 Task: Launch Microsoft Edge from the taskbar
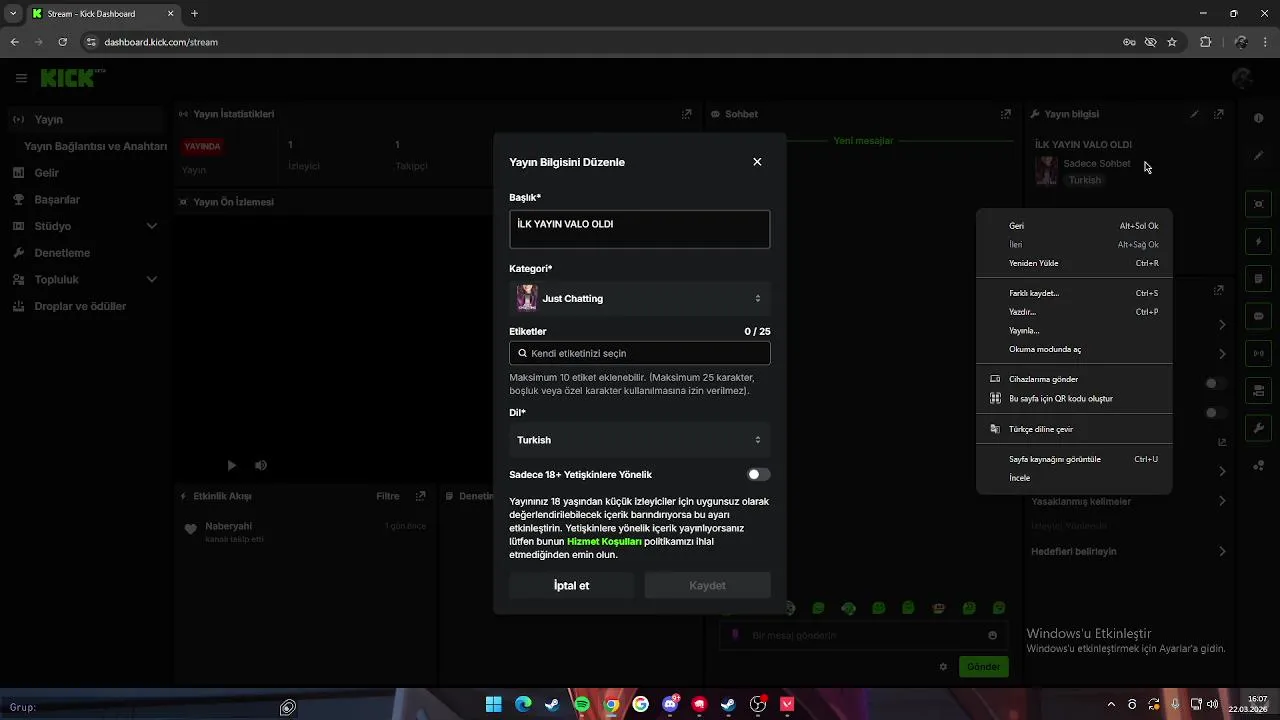coord(523,705)
